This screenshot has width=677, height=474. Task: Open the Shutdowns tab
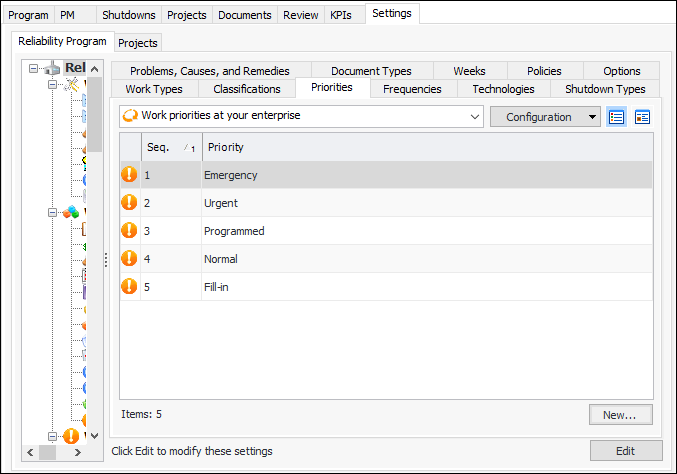(x=129, y=15)
